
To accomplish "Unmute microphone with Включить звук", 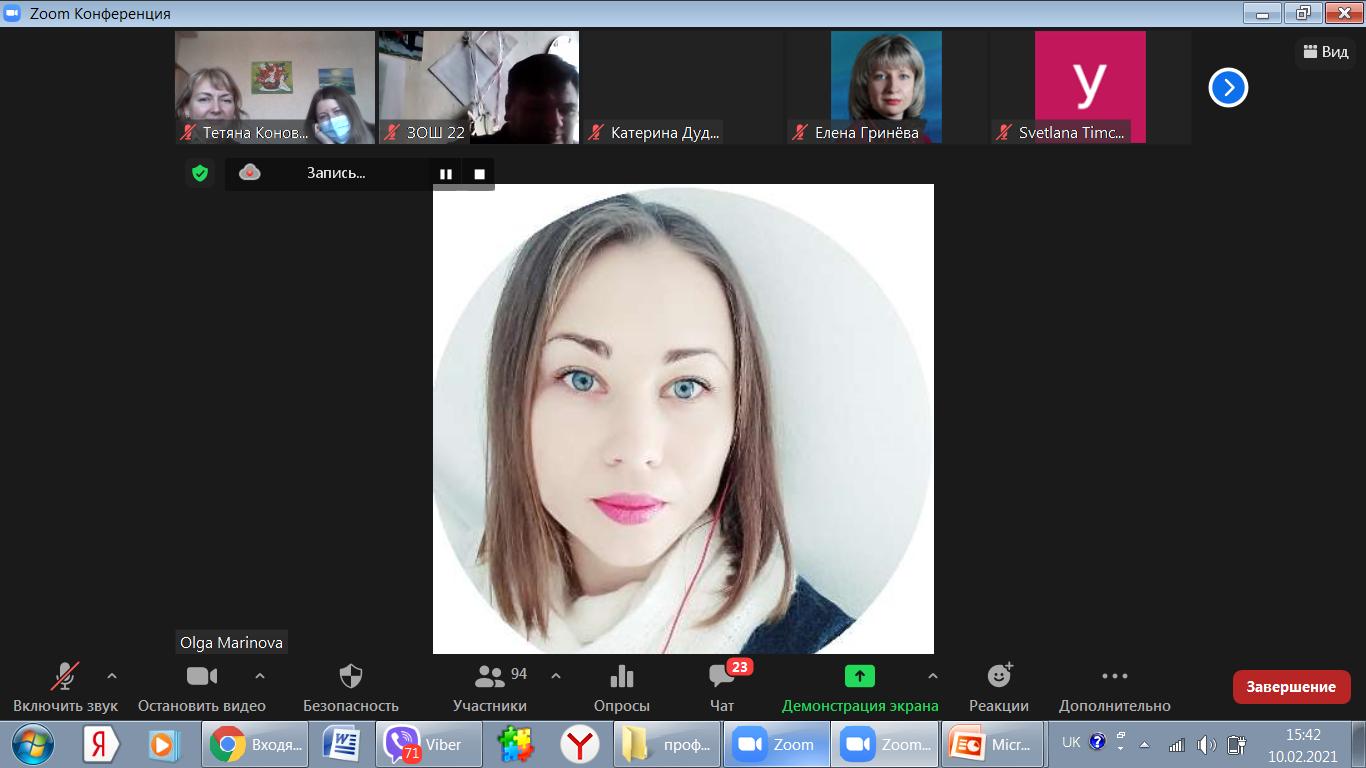I will (x=65, y=677).
